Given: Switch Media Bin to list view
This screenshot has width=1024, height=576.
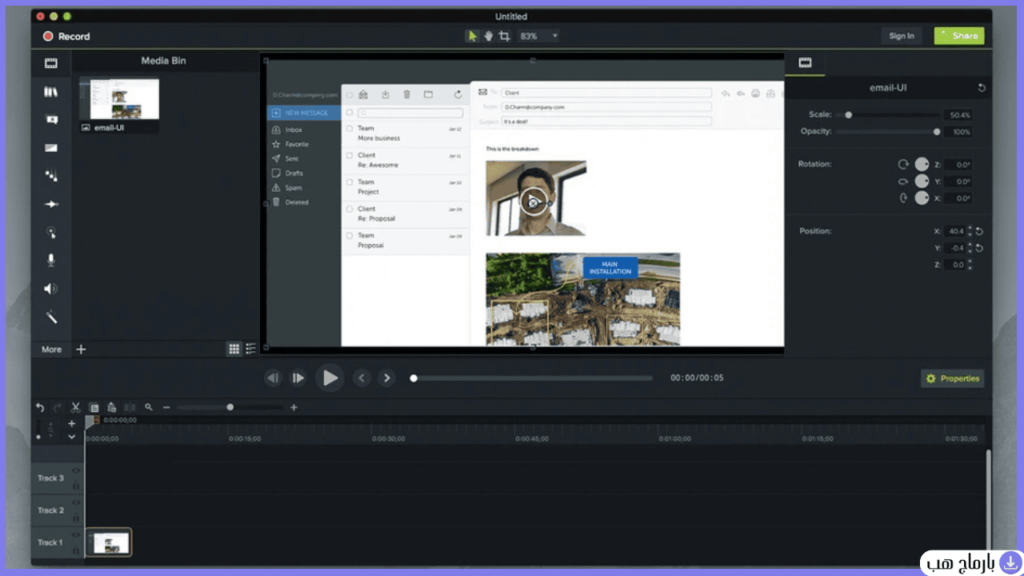Looking at the screenshot, I should (251, 349).
